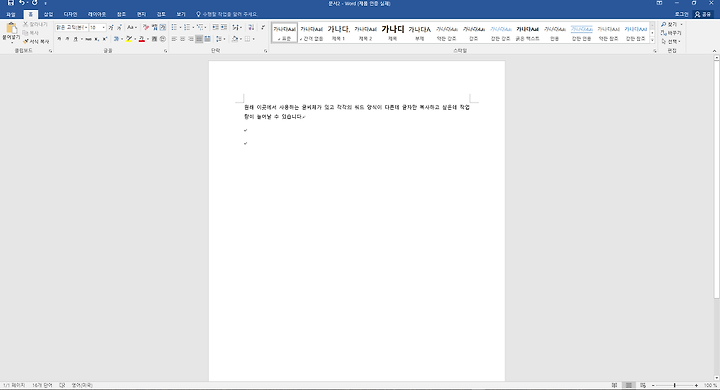
Task: Open language setting in status bar
Action: [82, 385]
